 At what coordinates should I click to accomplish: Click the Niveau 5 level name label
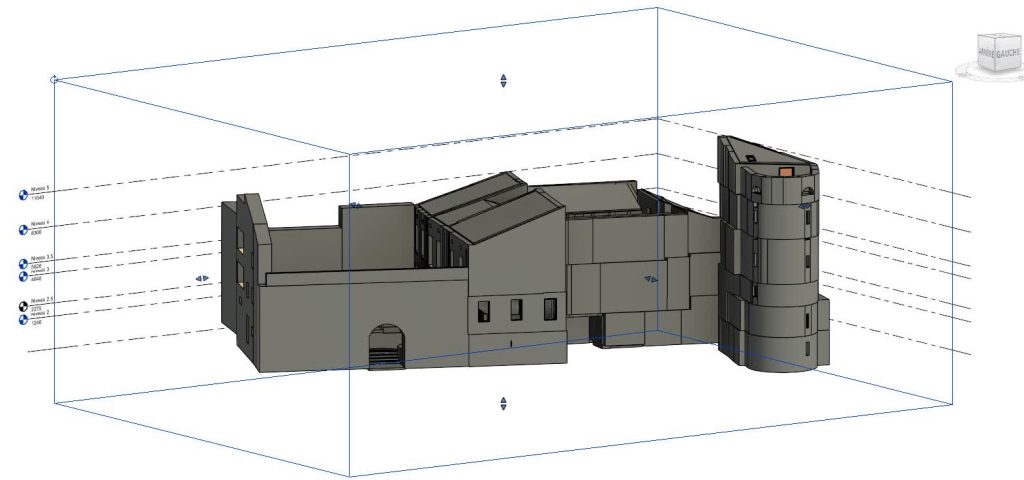pos(40,188)
